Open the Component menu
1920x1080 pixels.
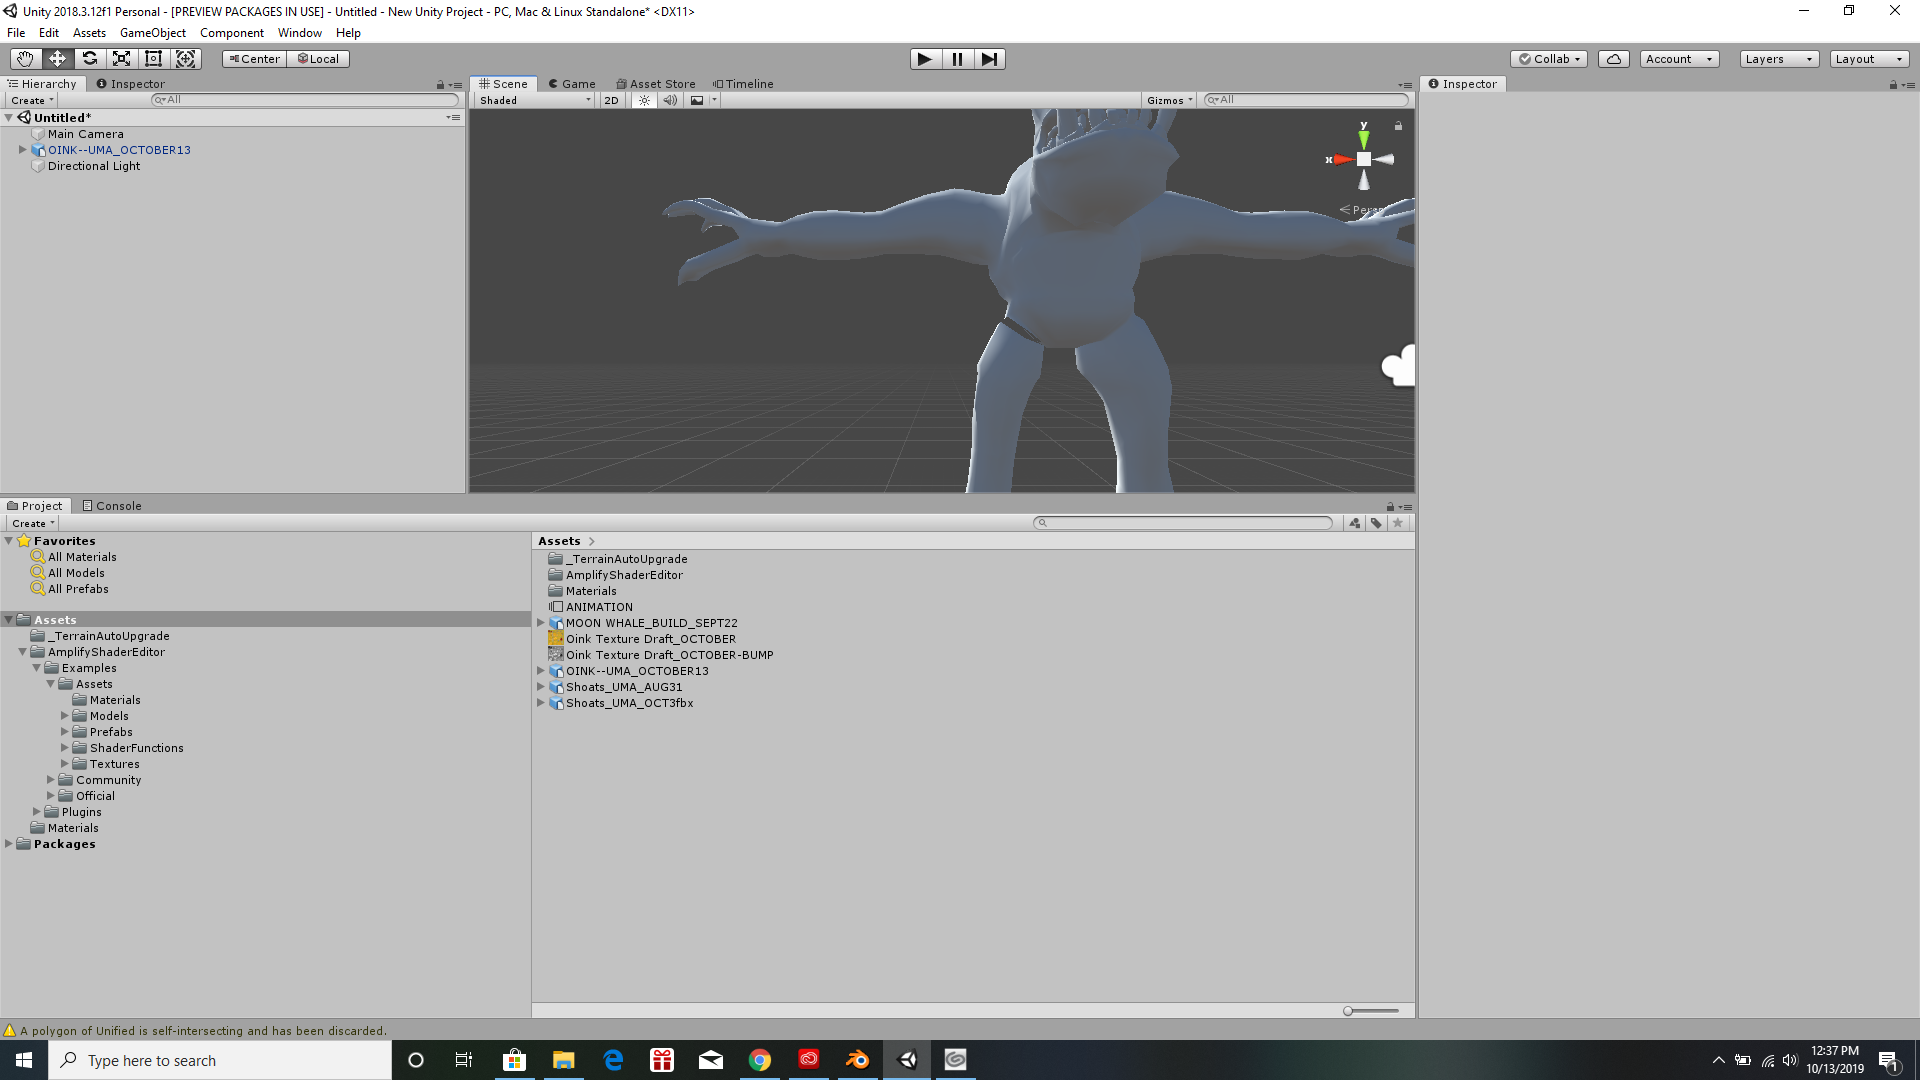coord(231,33)
